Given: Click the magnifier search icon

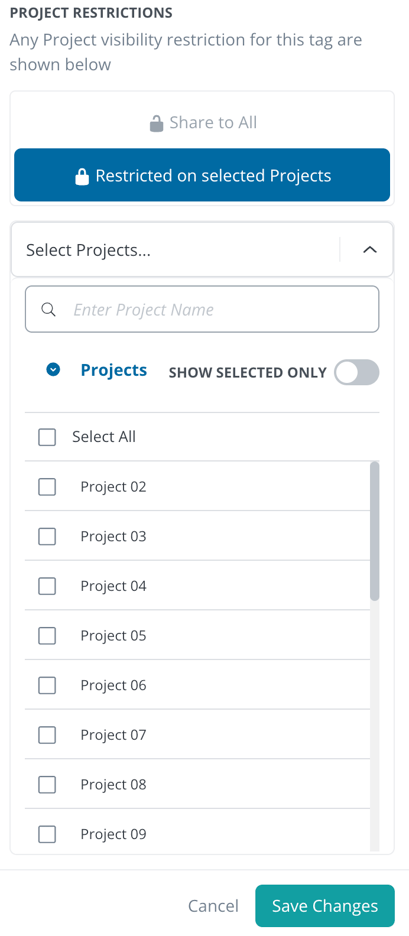Looking at the screenshot, I should point(48,309).
